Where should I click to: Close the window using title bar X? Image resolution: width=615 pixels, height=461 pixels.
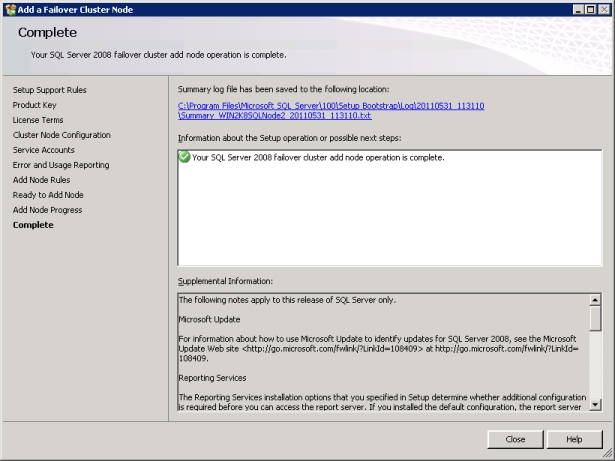(x=604, y=9)
